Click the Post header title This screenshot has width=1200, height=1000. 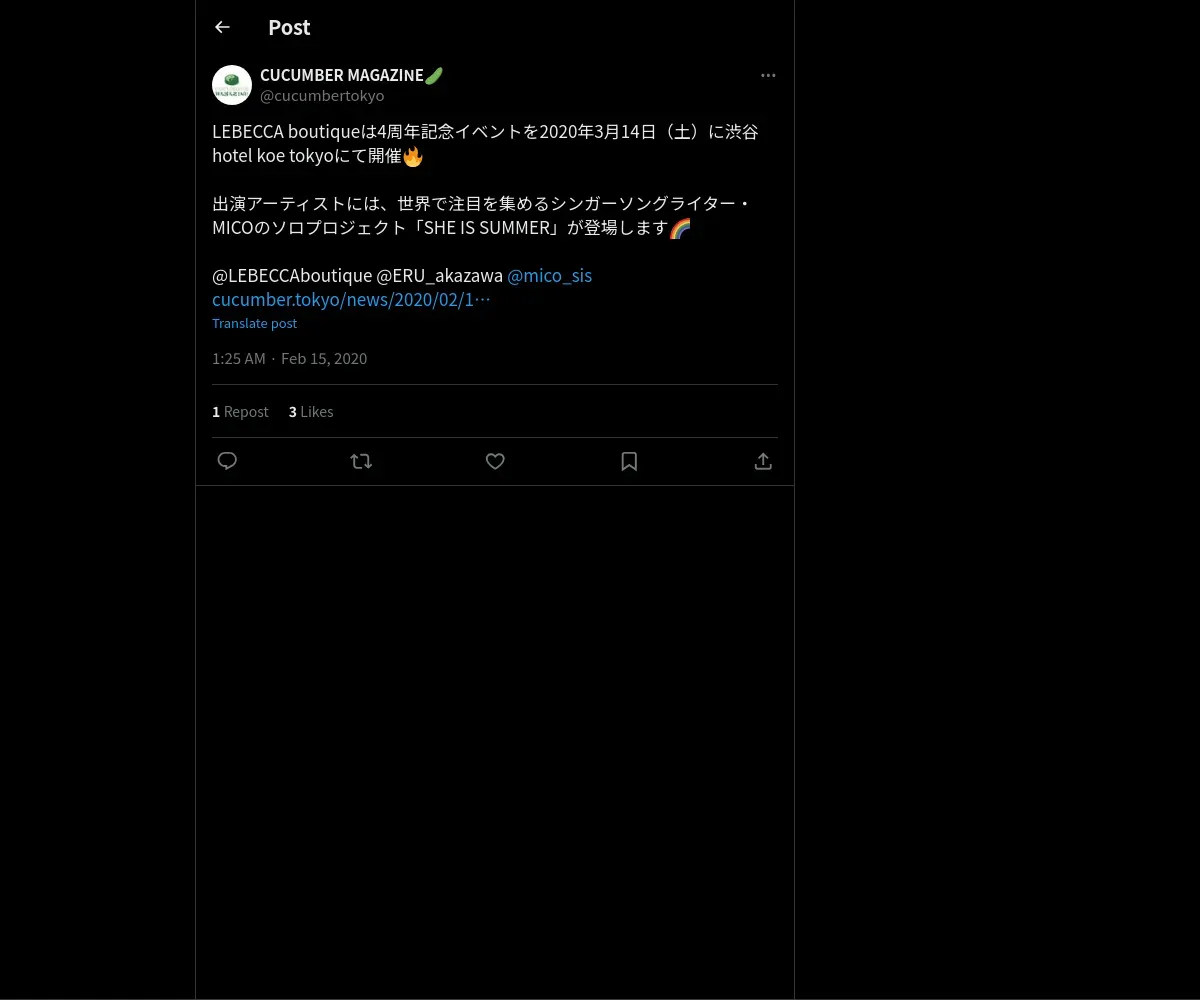[289, 27]
